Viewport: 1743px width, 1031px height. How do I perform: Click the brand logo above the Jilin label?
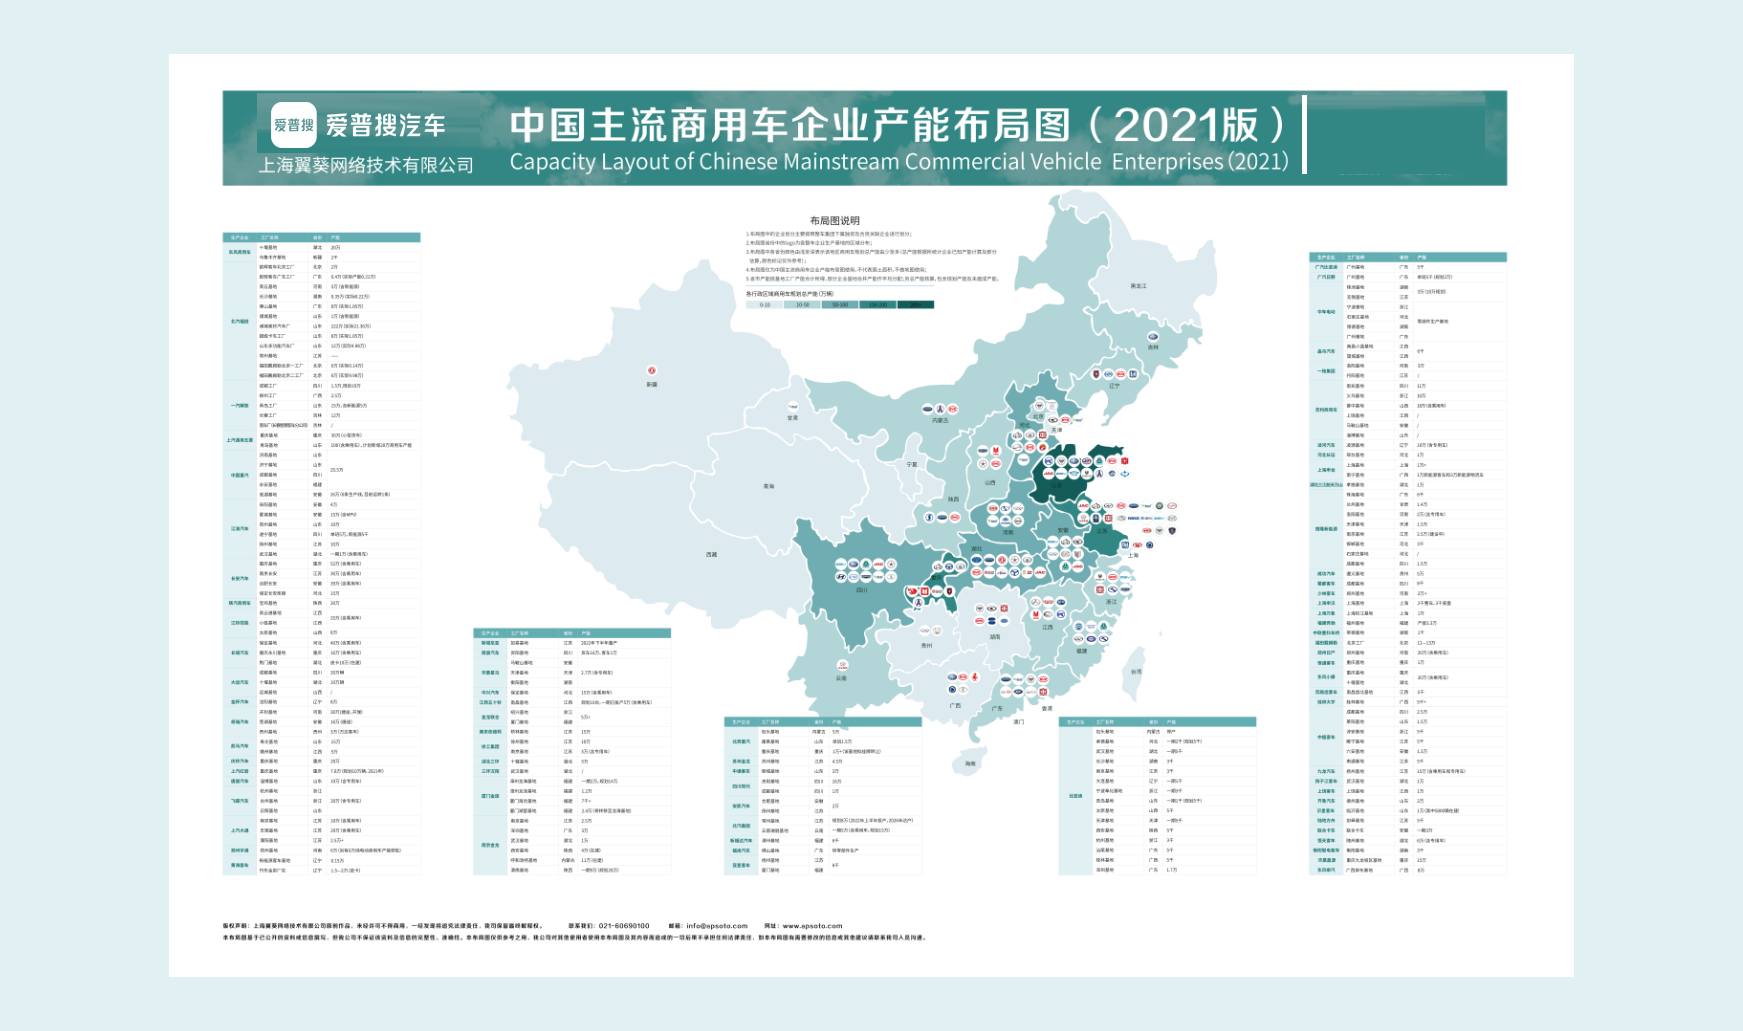[x=1152, y=337]
